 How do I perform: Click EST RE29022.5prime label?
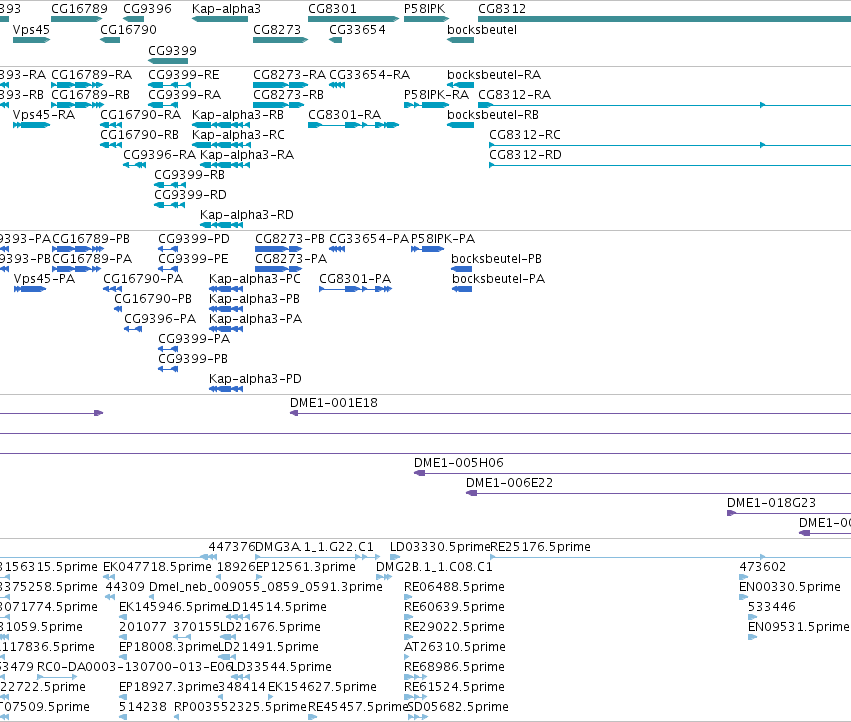(x=454, y=627)
